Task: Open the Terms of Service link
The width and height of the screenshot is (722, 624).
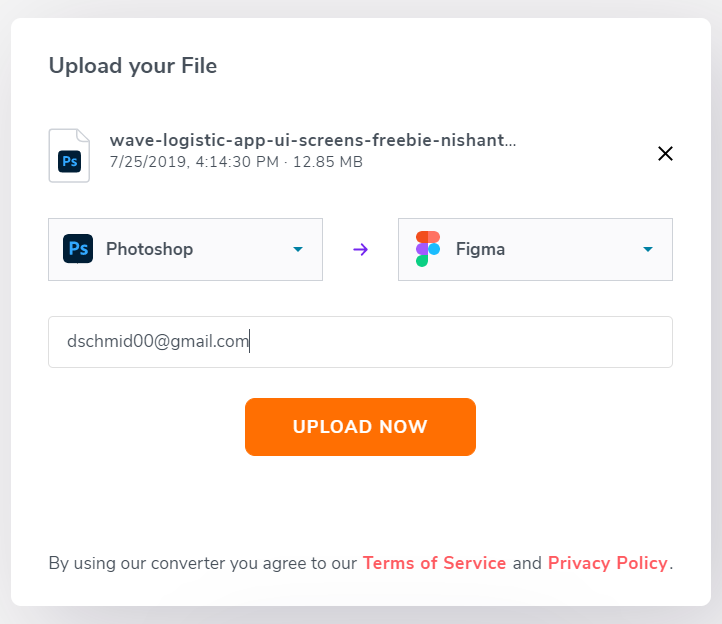Action: pos(434,563)
